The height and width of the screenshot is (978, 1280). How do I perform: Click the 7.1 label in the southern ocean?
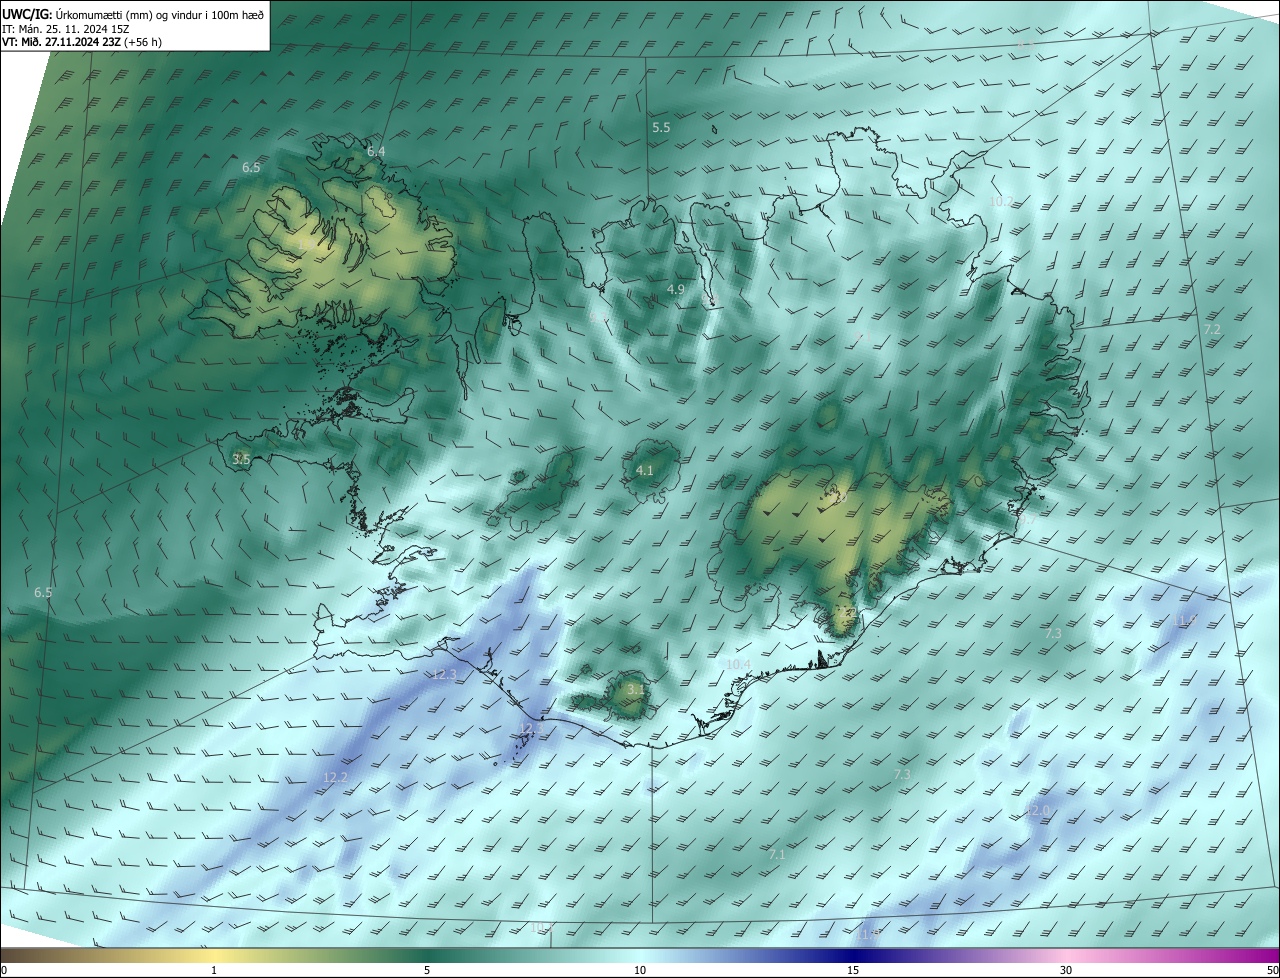tap(777, 855)
